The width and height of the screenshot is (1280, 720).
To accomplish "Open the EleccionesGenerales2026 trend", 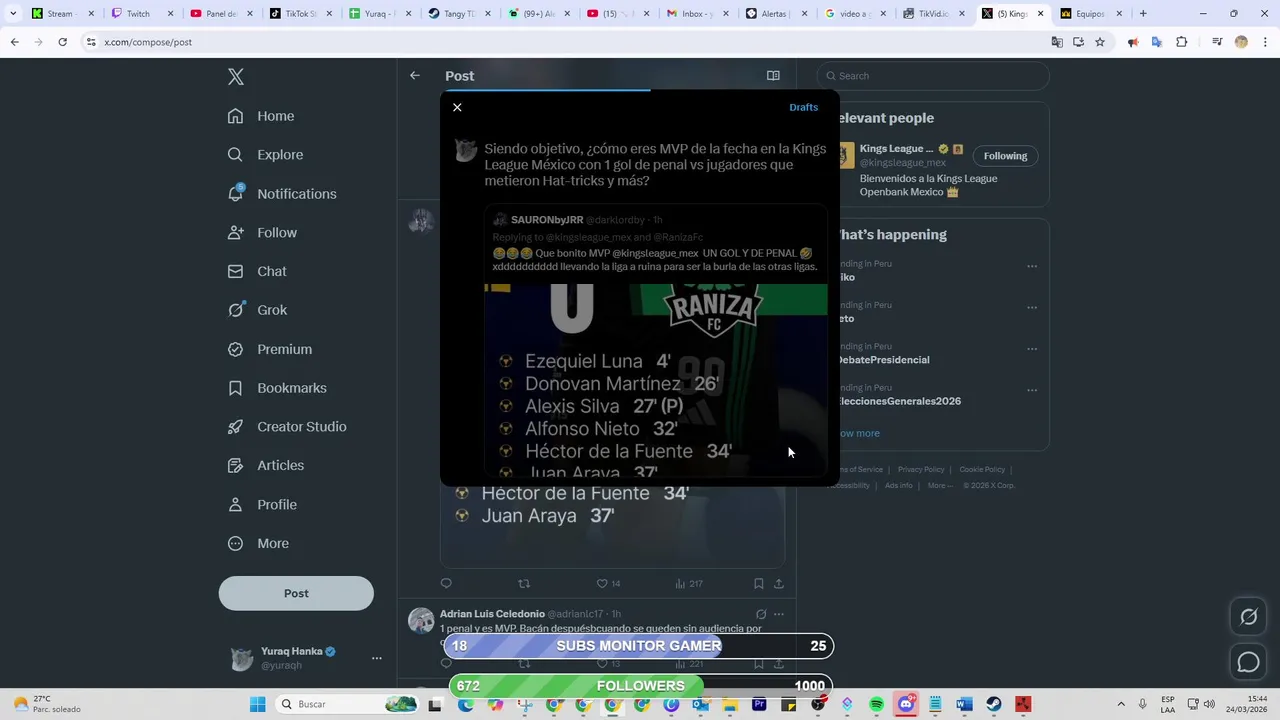I will (x=899, y=401).
